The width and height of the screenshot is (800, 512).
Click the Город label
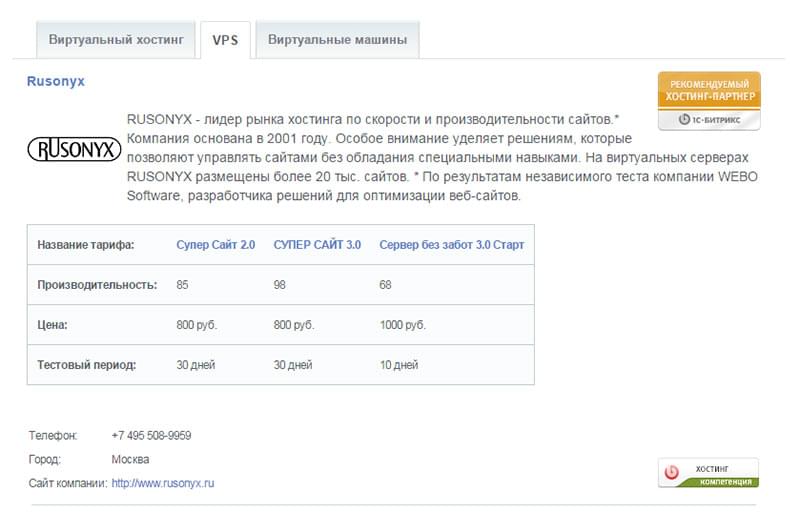44,459
